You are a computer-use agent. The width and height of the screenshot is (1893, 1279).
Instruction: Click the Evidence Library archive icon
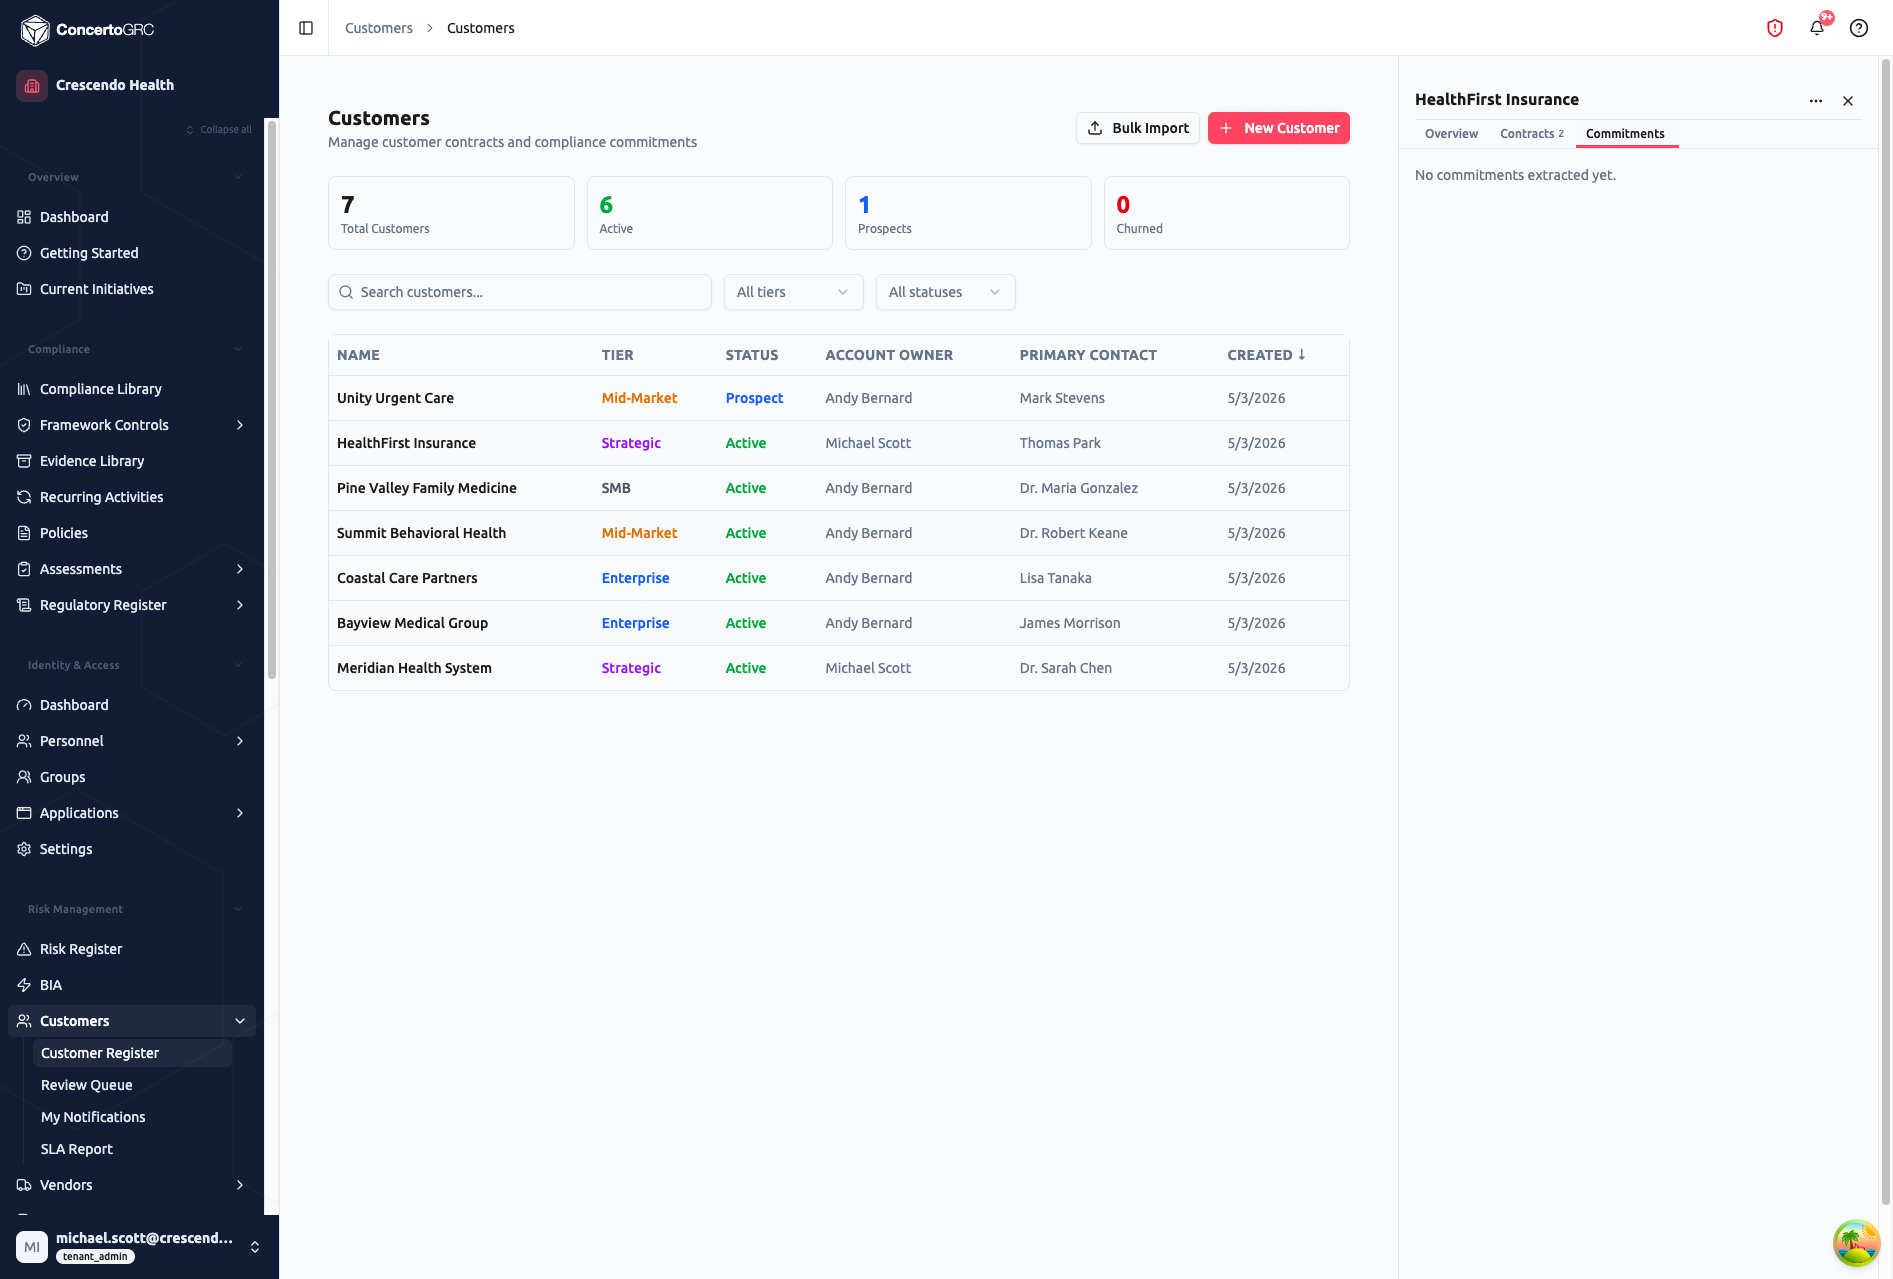[24, 461]
